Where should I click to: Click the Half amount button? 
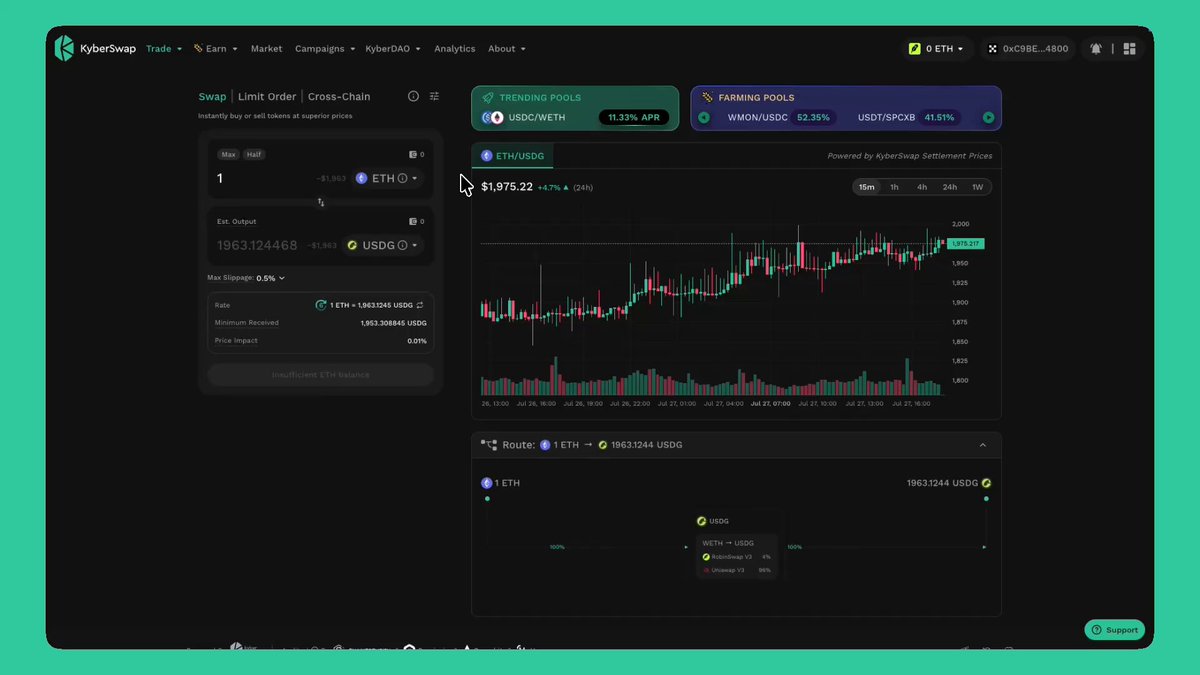pyautogui.click(x=254, y=155)
